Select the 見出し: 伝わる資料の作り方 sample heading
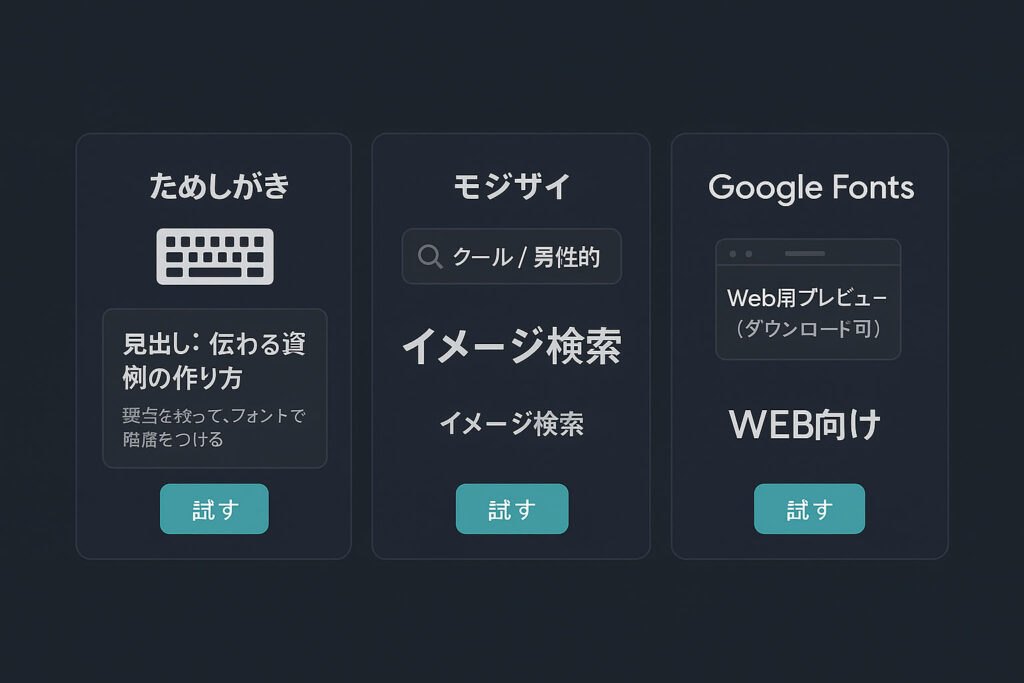 [x=214, y=360]
